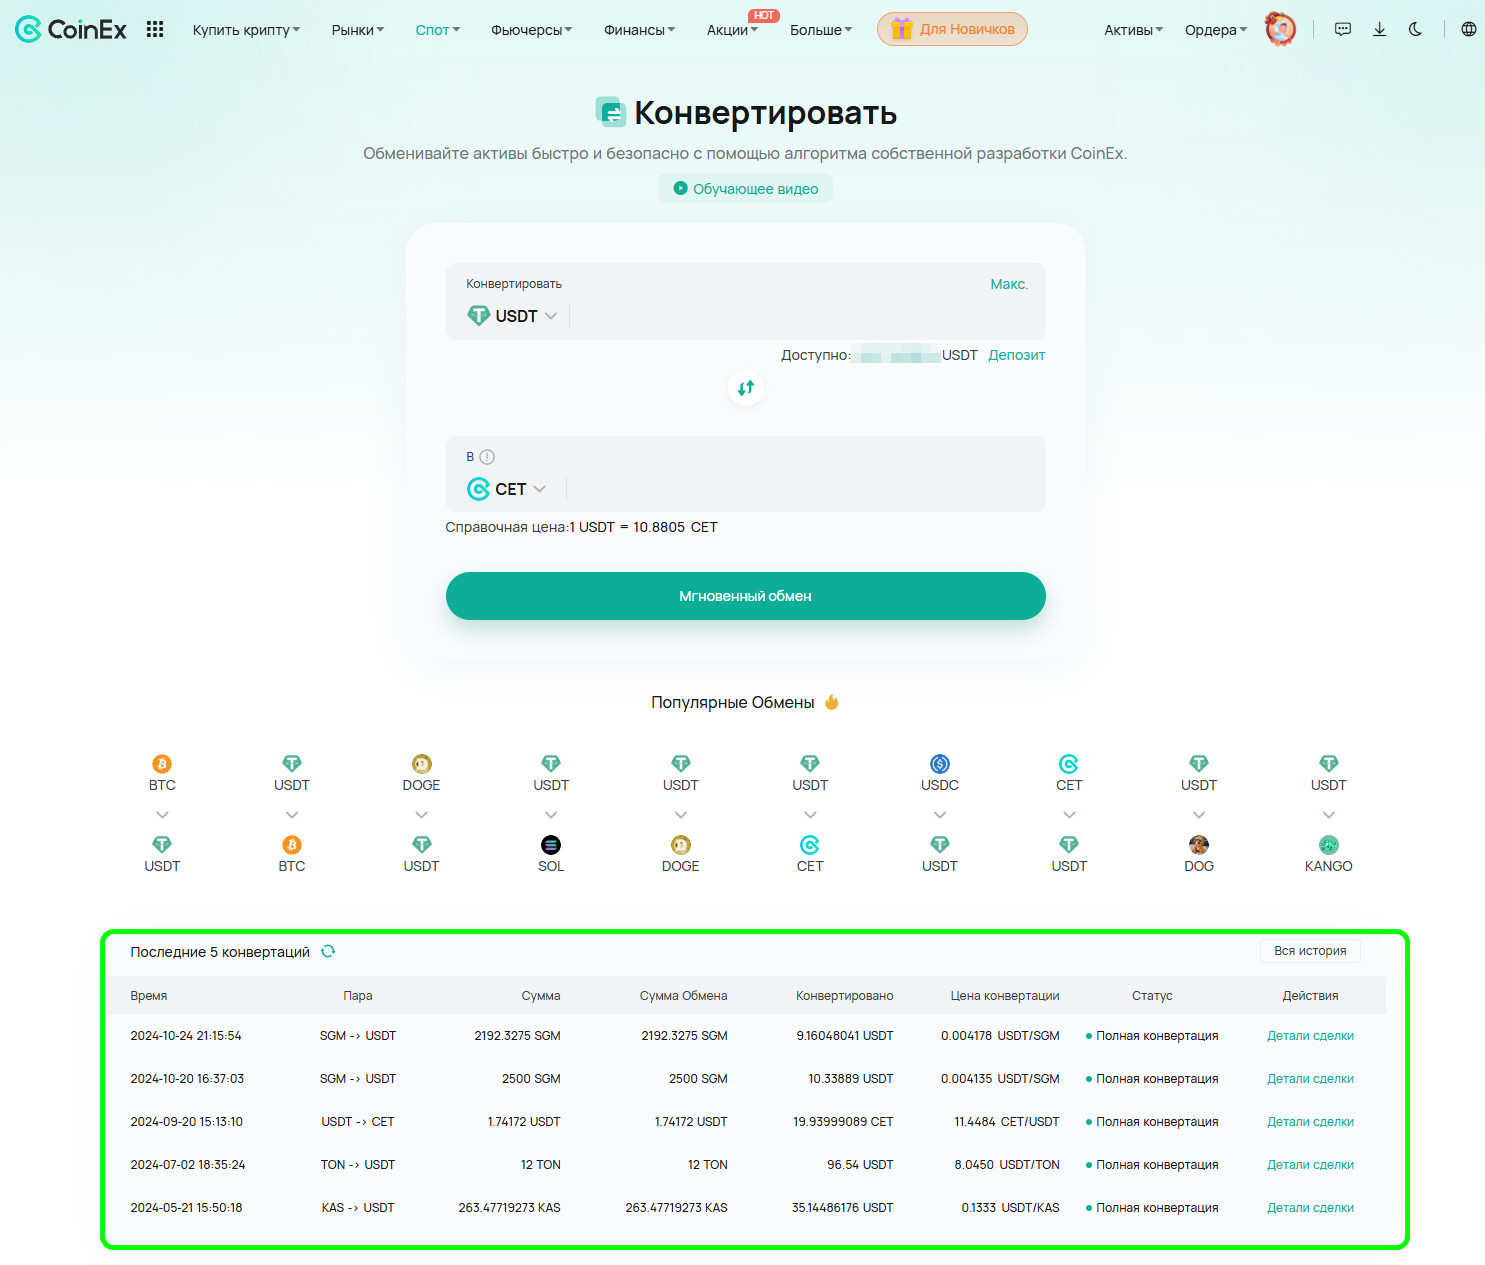Click the timestamp 2024-10-24 21:15:54

pos(186,1036)
